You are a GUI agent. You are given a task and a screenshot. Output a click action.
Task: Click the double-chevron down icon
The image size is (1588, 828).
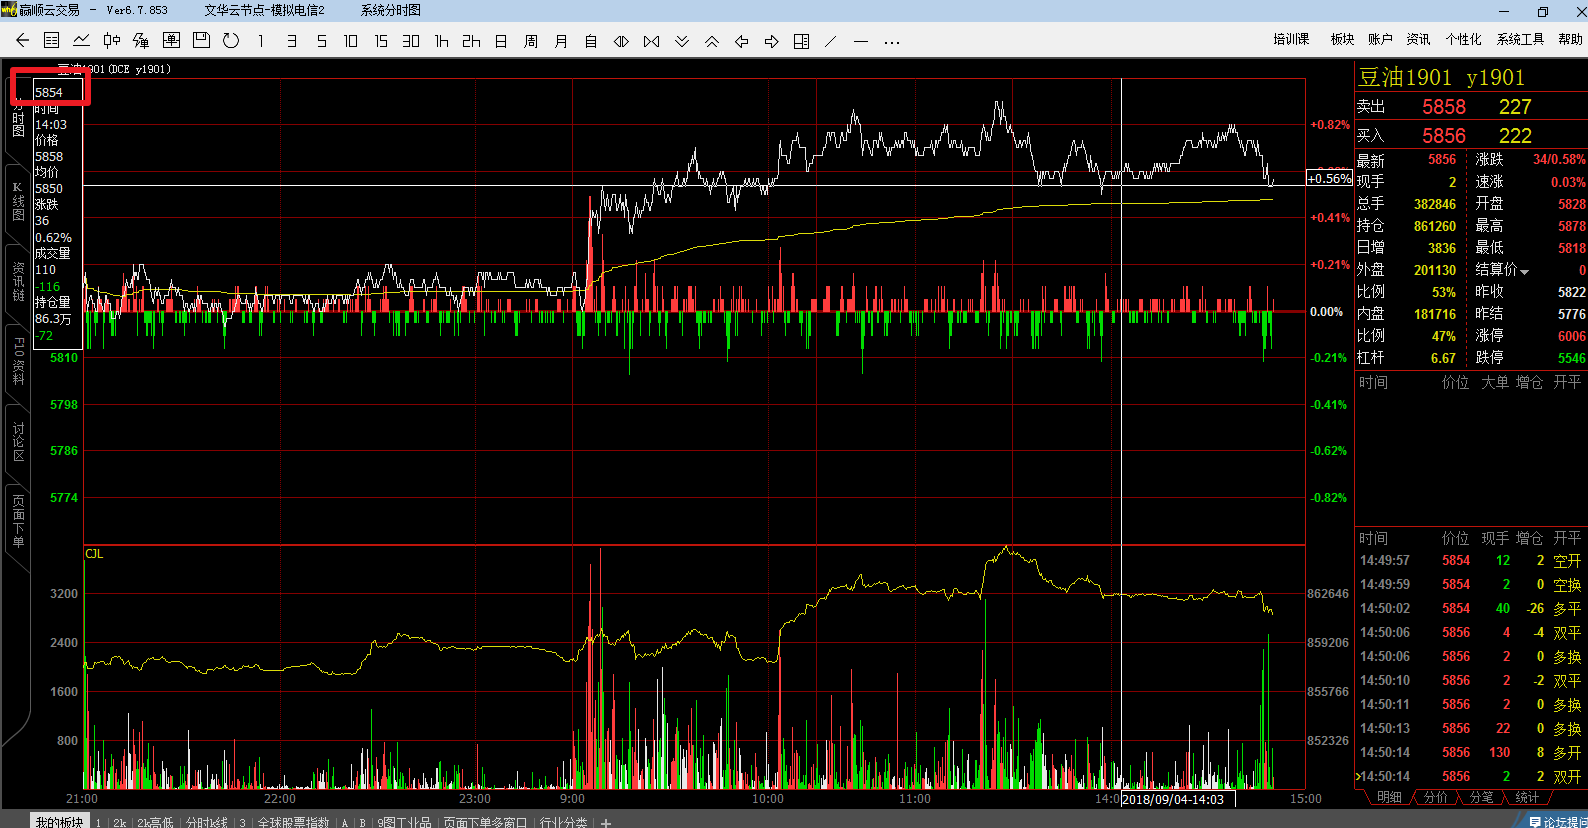pyautogui.click(x=682, y=41)
